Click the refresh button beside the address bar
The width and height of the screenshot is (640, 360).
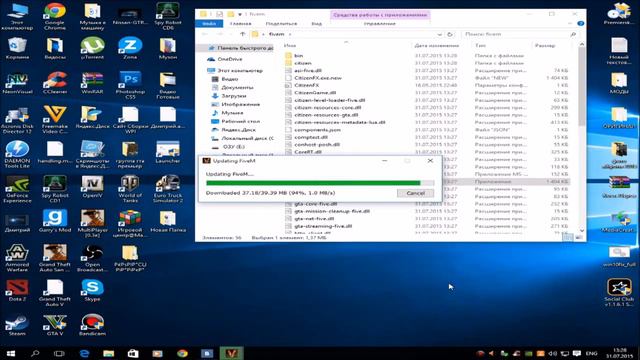450,34
